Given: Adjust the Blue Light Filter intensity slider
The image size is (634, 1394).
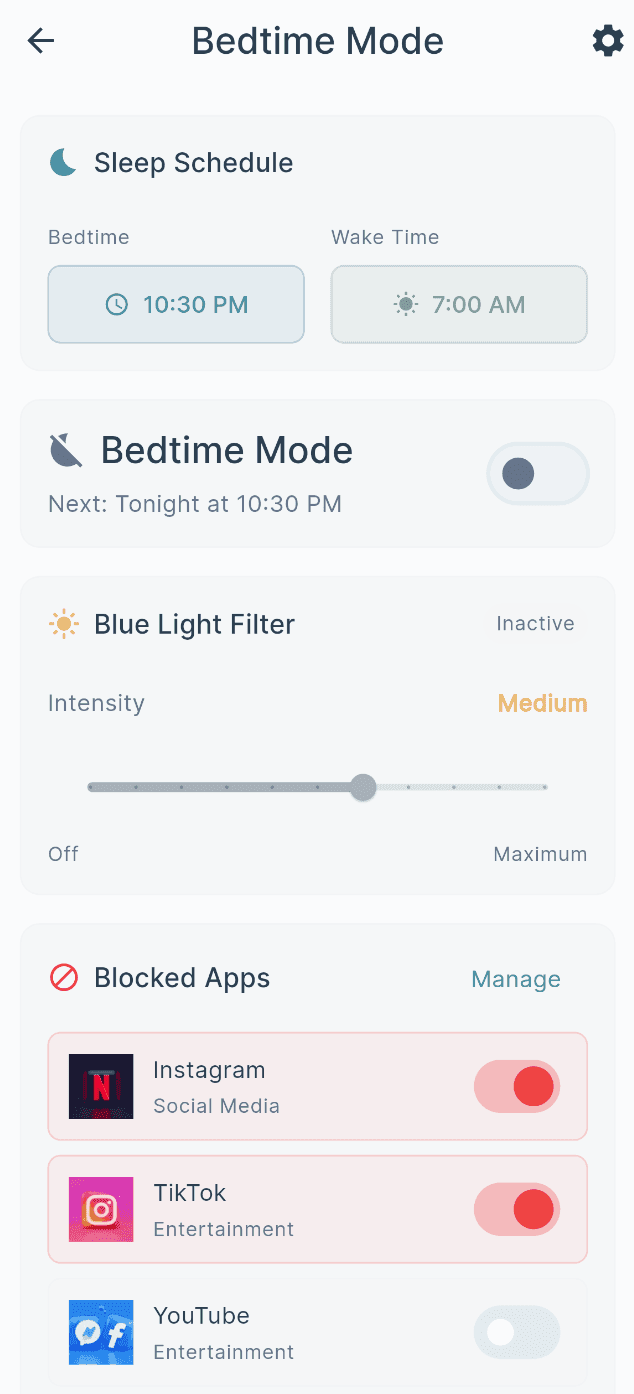Looking at the screenshot, I should coord(363,787).
